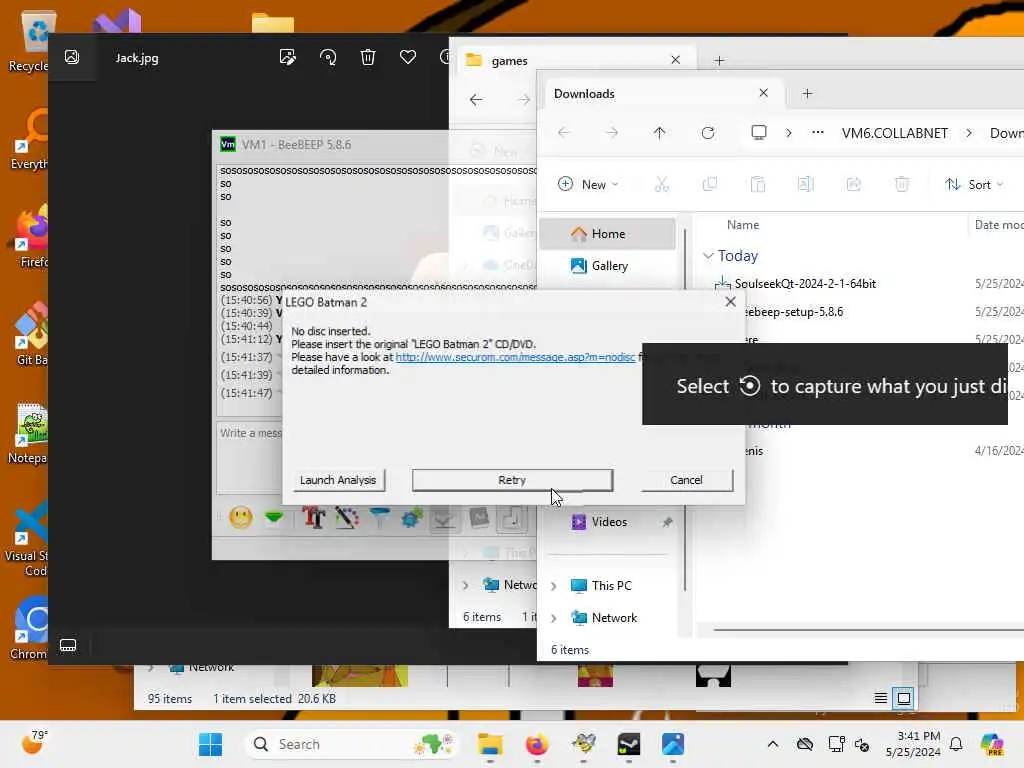Click the Copy icon in Downloads toolbar

[x=709, y=185]
